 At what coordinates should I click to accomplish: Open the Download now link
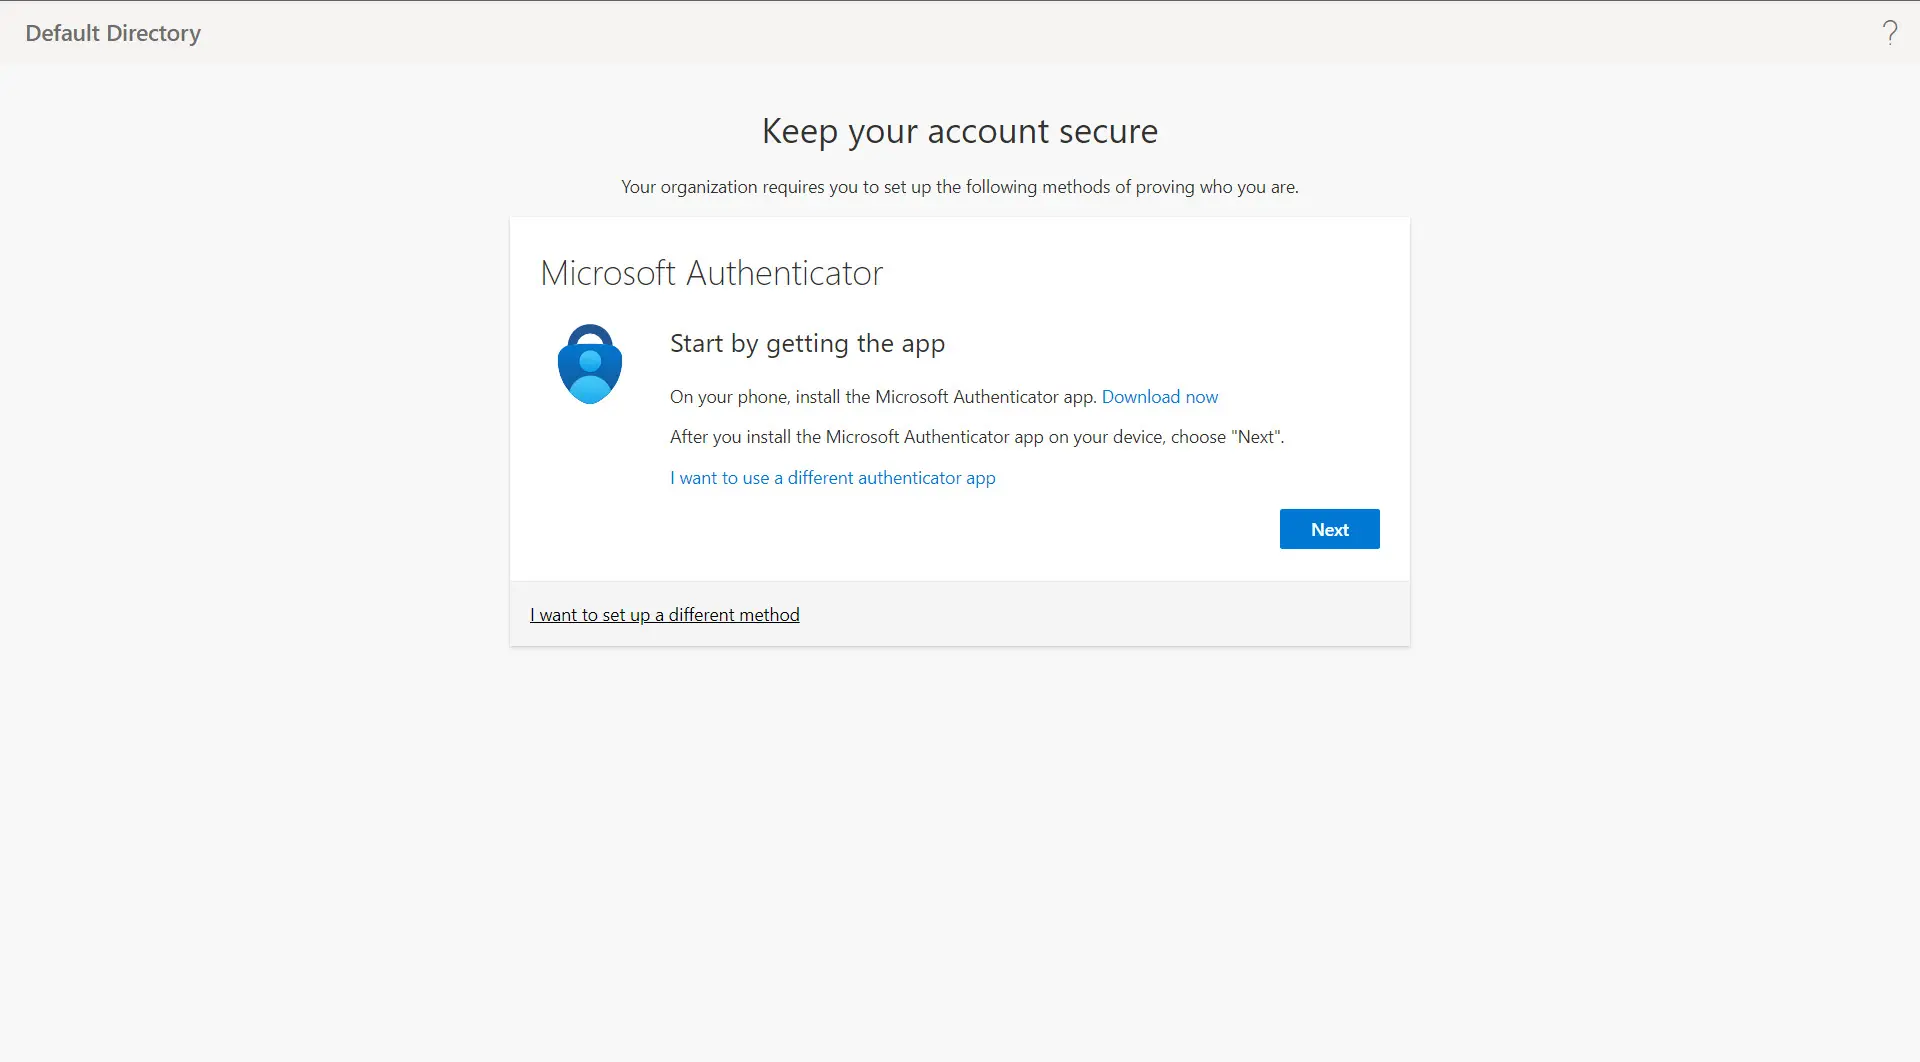coord(1160,397)
